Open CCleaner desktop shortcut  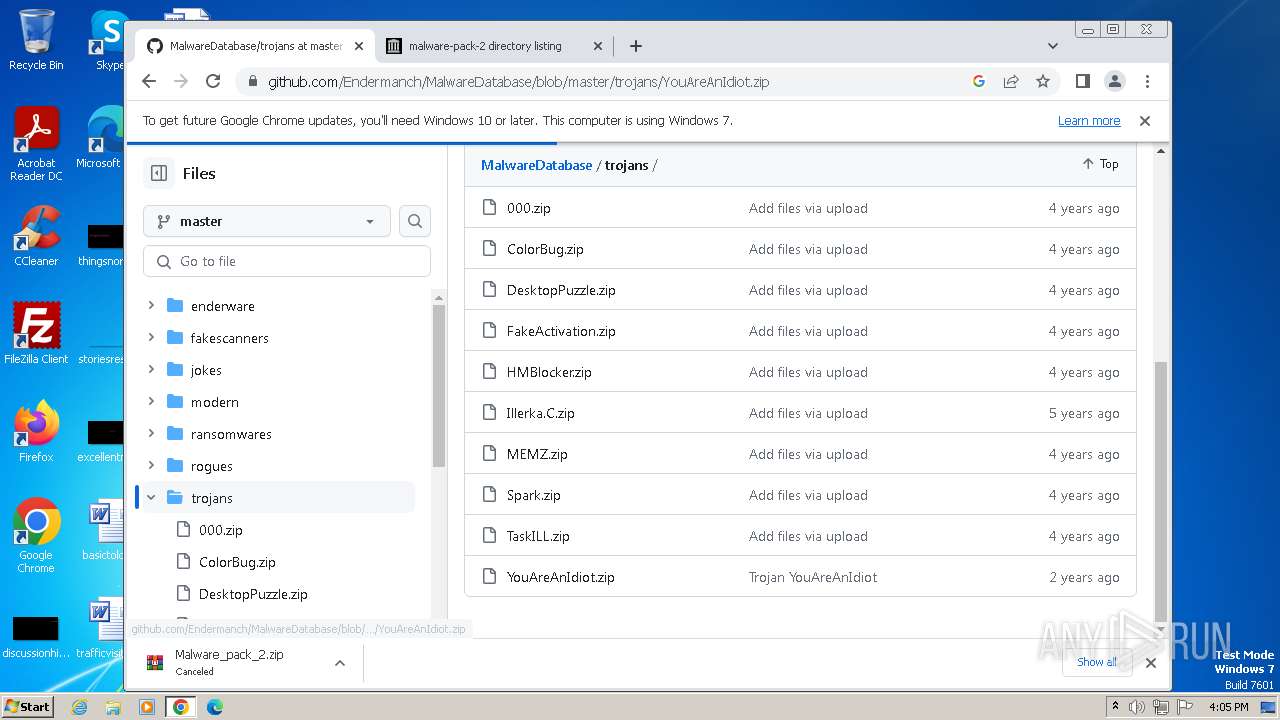pyautogui.click(x=36, y=236)
